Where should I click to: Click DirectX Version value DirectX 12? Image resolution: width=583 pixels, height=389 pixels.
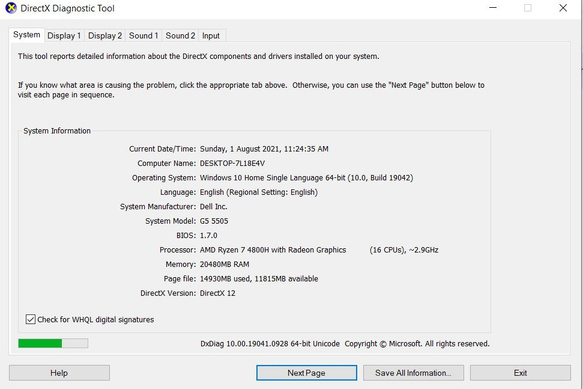218,293
